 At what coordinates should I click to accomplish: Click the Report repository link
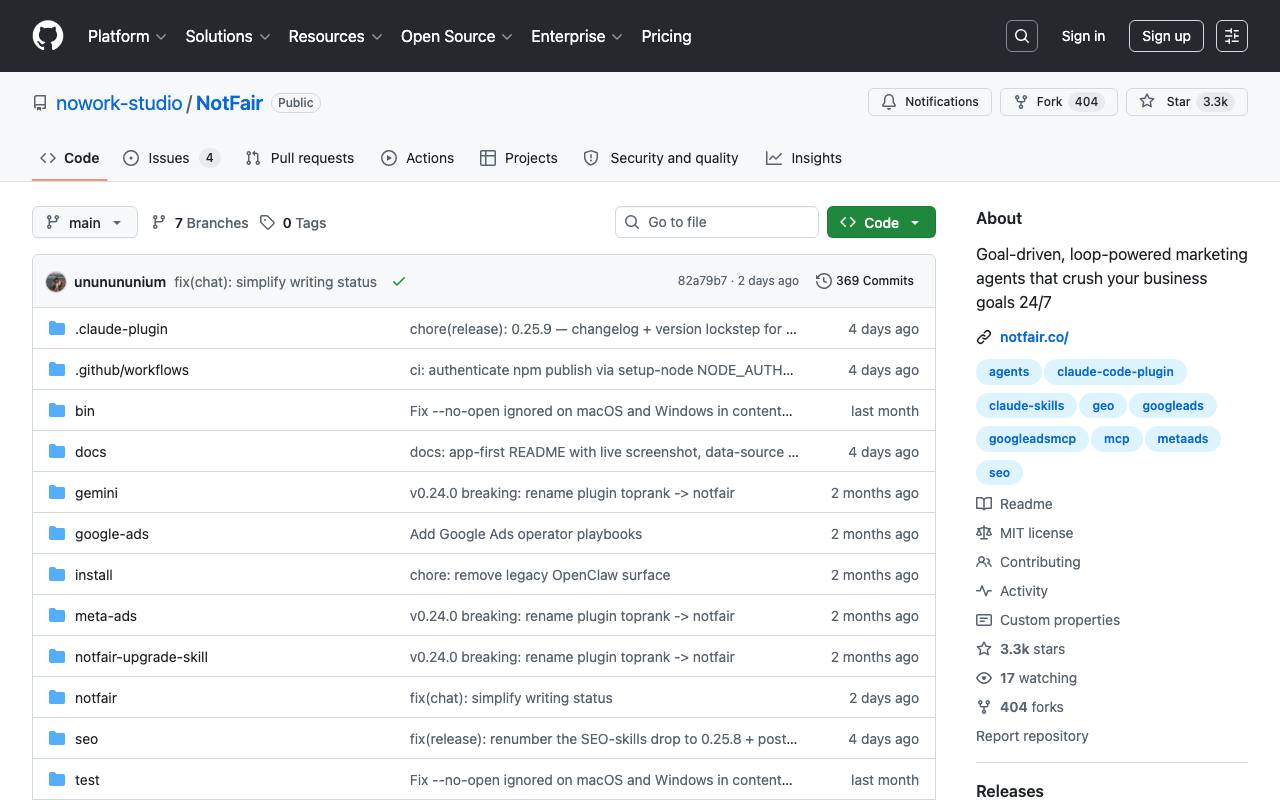[1032, 736]
